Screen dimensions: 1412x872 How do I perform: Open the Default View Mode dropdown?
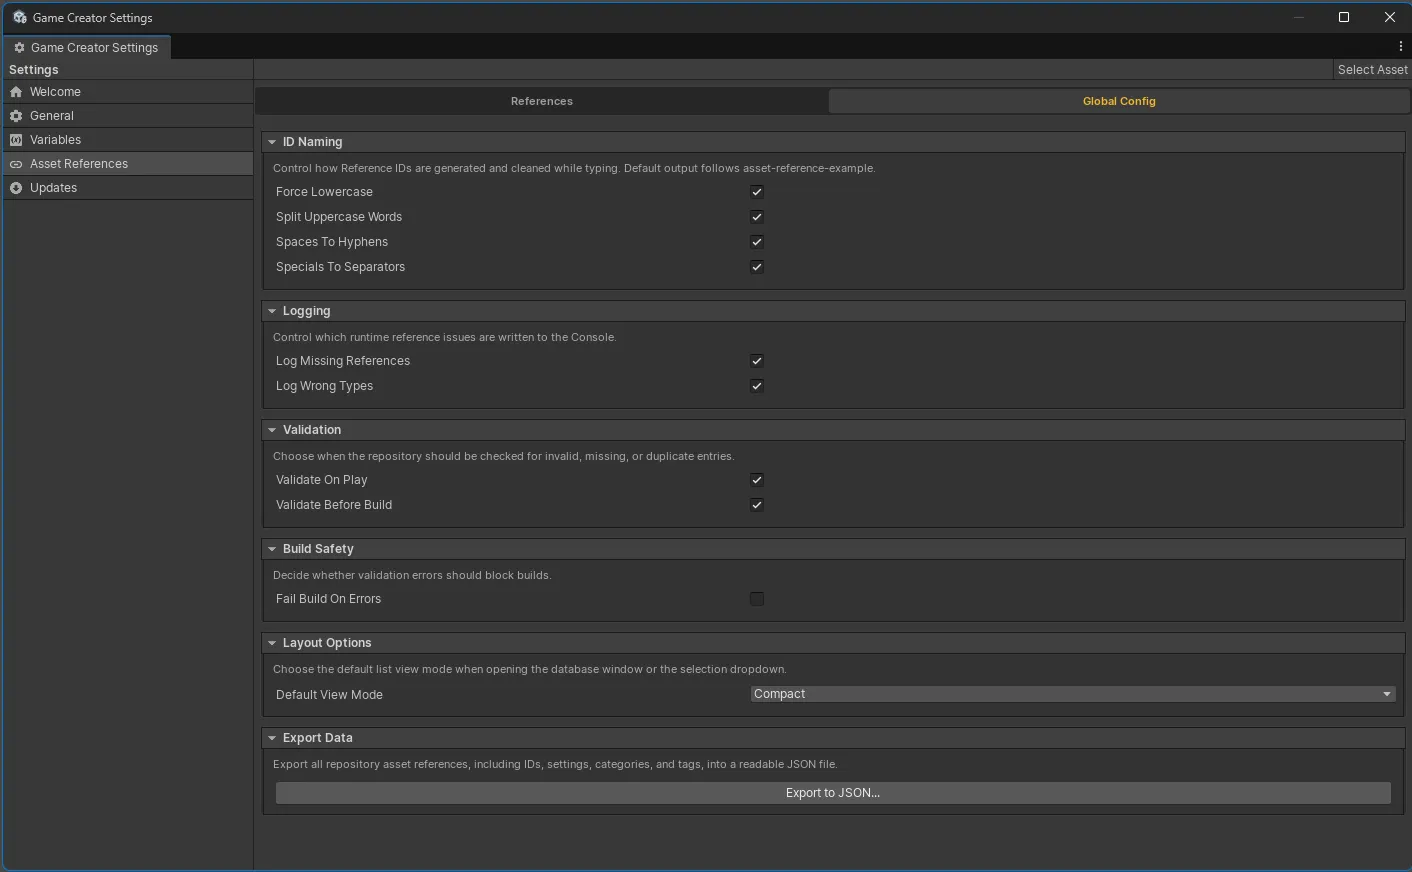pyautogui.click(x=1073, y=694)
